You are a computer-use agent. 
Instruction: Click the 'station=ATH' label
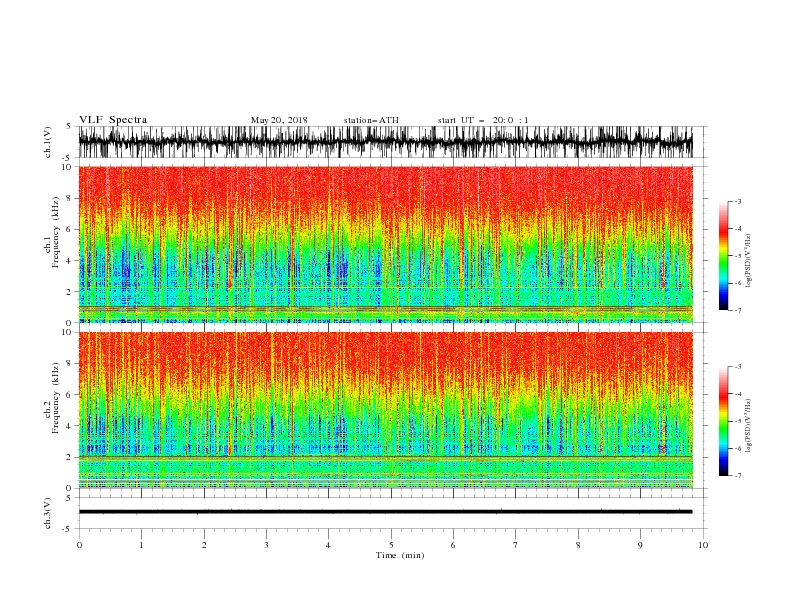coord(371,120)
